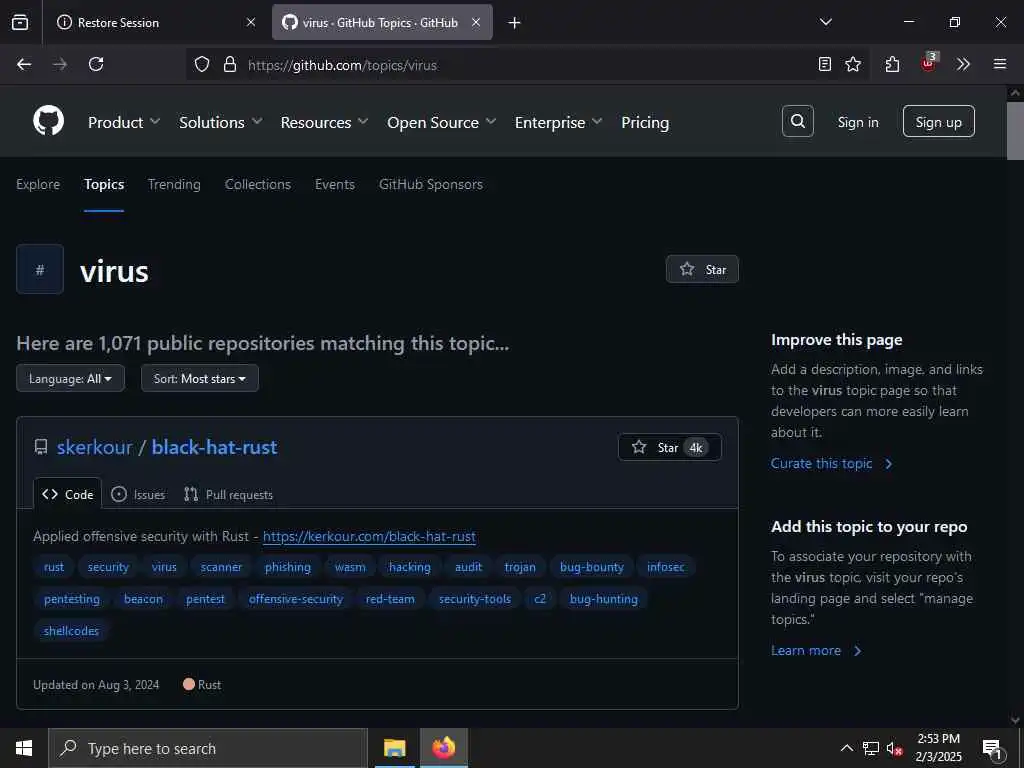The image size is (1024, 768).
Task: Click Curate this topic link
Action: pyautogui.click(x=831, y=463)
